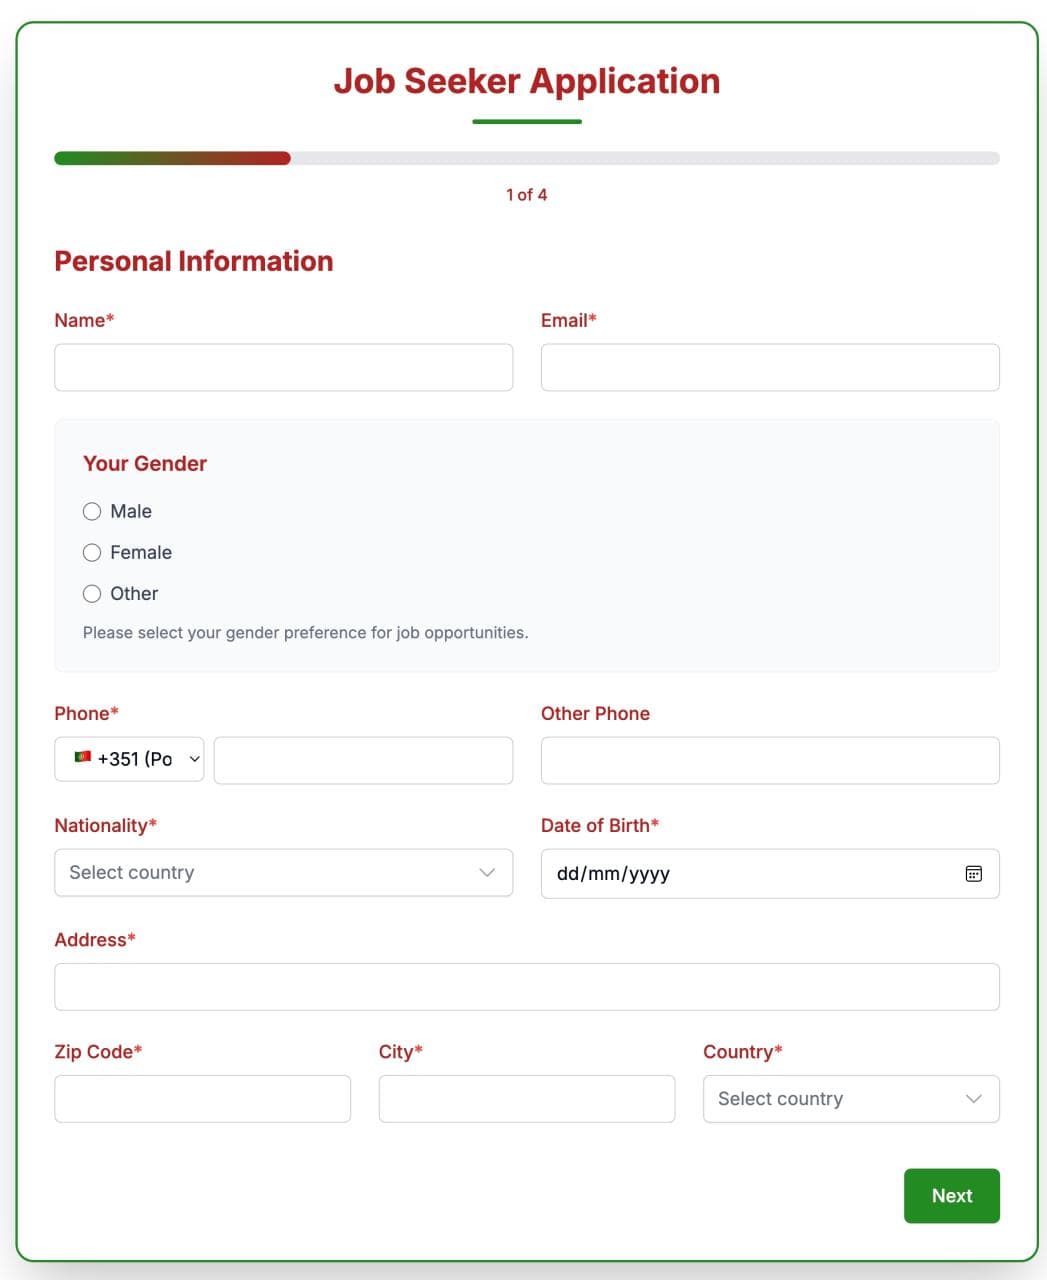Open the Country dropdown under Zip Code row
This screenshot has width=1047, height=1280.
[850, 1099]
